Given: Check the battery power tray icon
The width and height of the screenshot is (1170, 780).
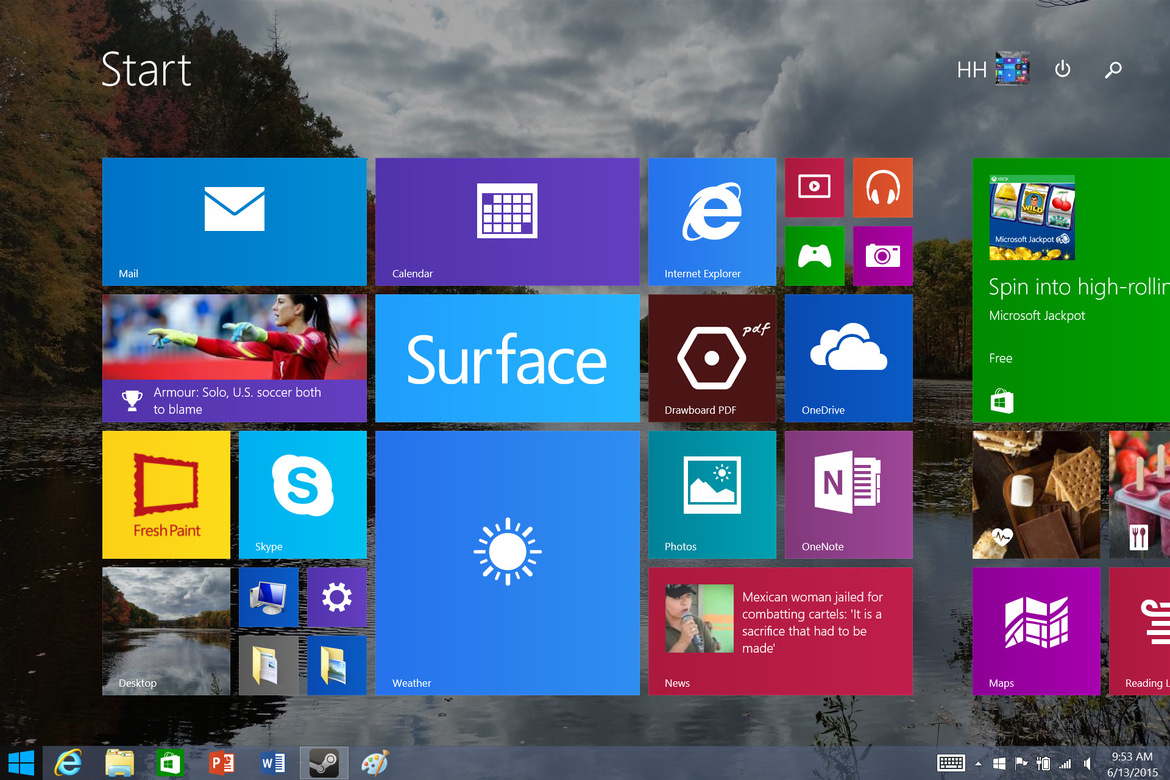Looking at the screenshot, I should point(1043,764).
